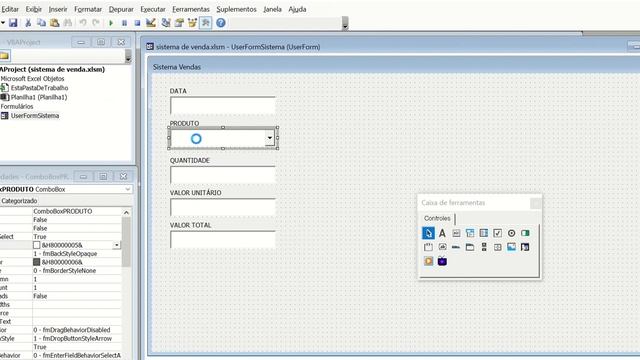This screenshot has height=360, width=640.
Task: Click the Formulários folder node
Action: 17,107
